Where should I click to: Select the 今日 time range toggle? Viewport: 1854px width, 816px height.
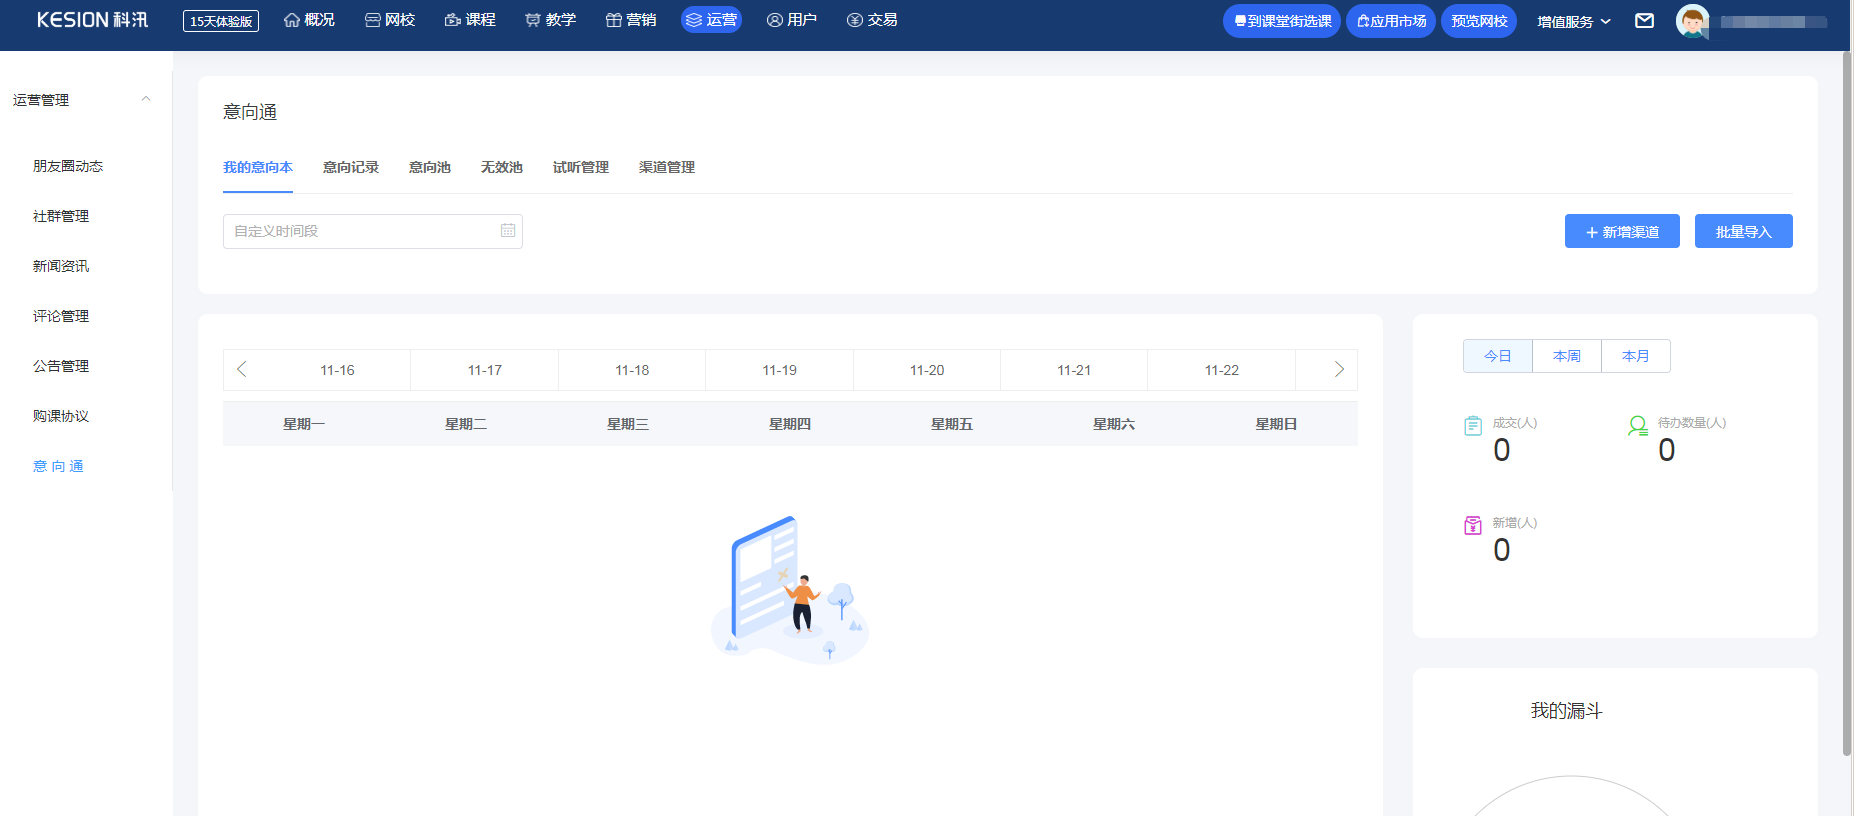tap(1497, 356)
